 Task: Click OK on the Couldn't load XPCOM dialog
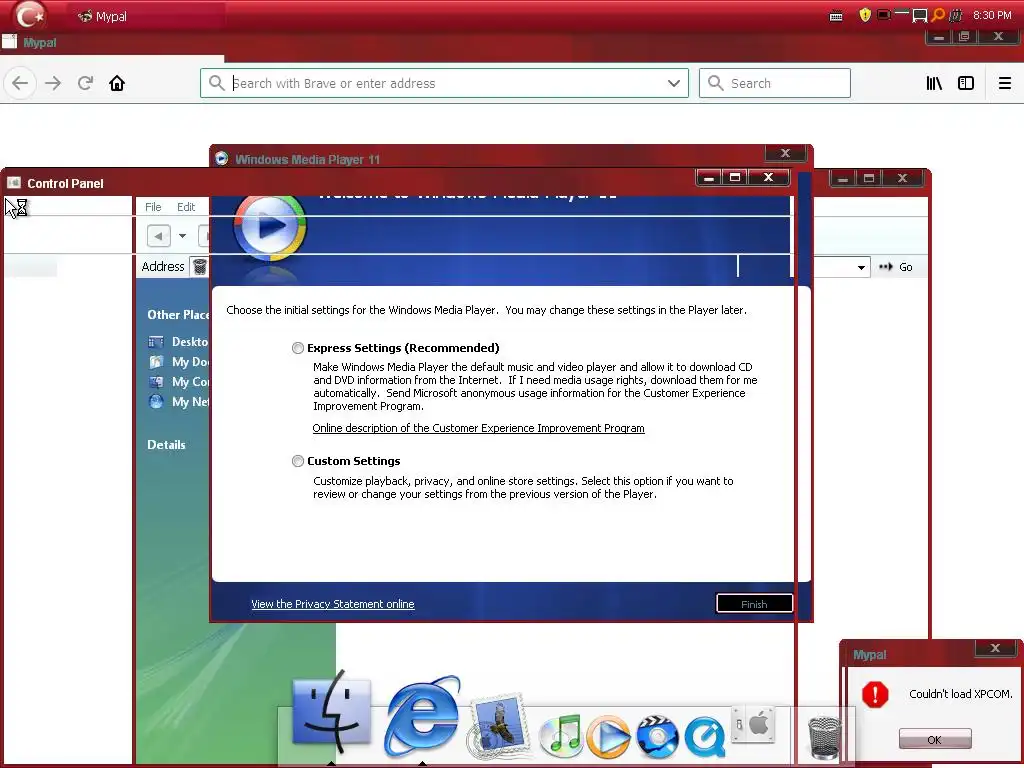[x=935, y=739]
